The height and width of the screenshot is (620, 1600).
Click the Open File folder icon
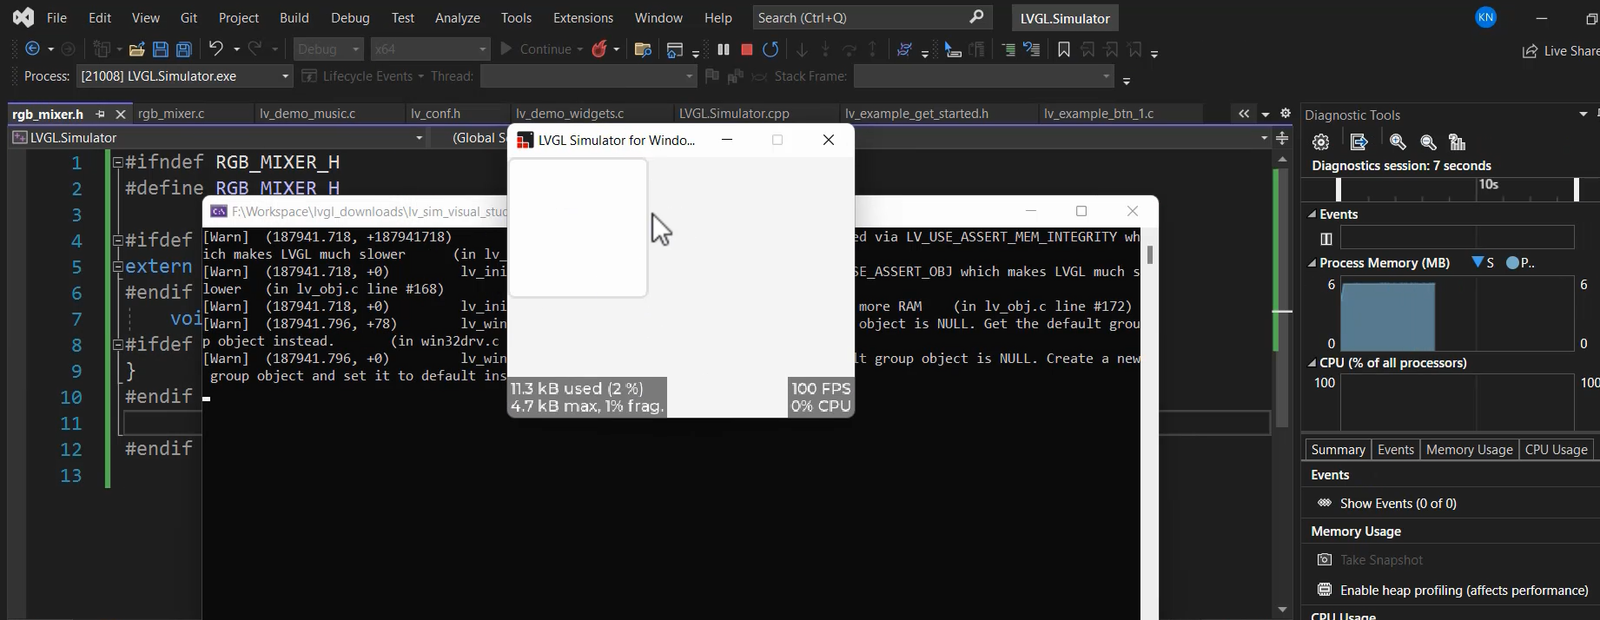pyautogui.click(x=137, y=49)
